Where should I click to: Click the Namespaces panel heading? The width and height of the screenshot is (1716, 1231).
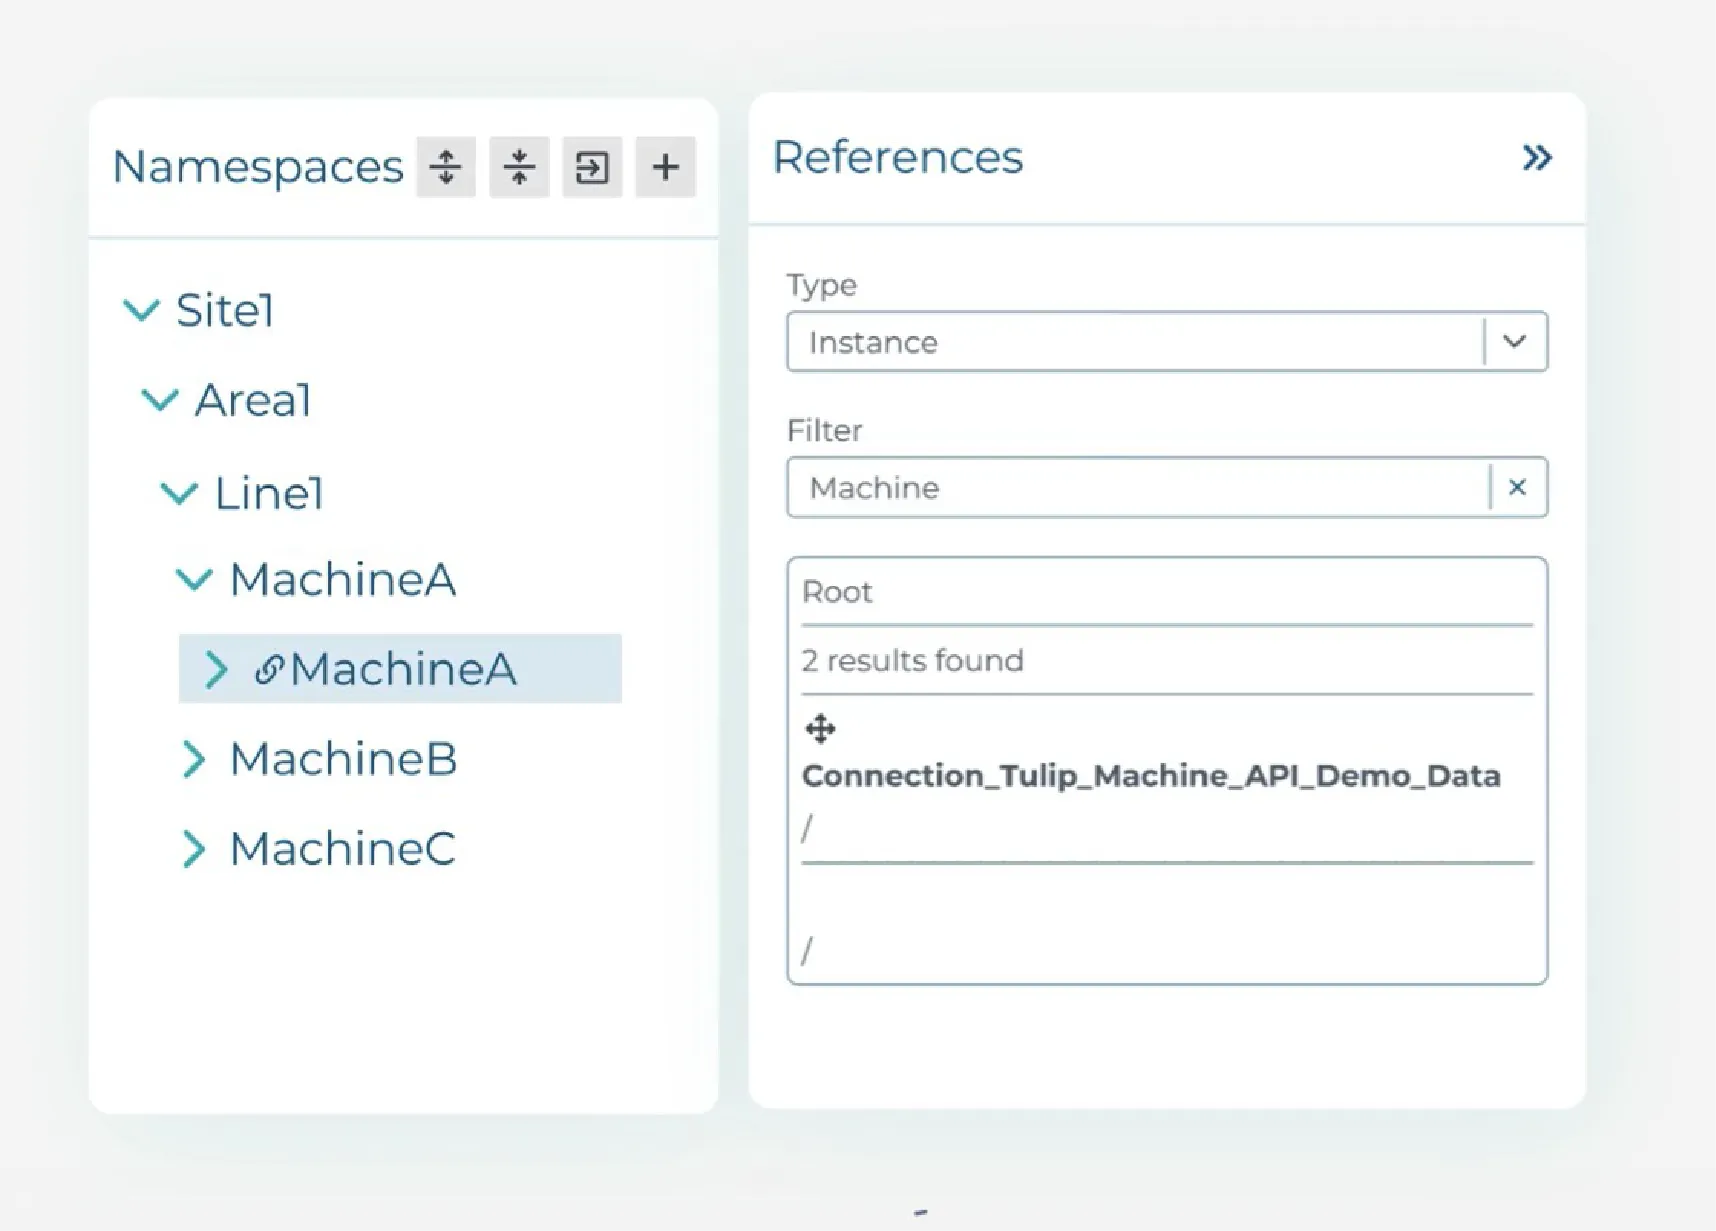[x=259, y=166]
